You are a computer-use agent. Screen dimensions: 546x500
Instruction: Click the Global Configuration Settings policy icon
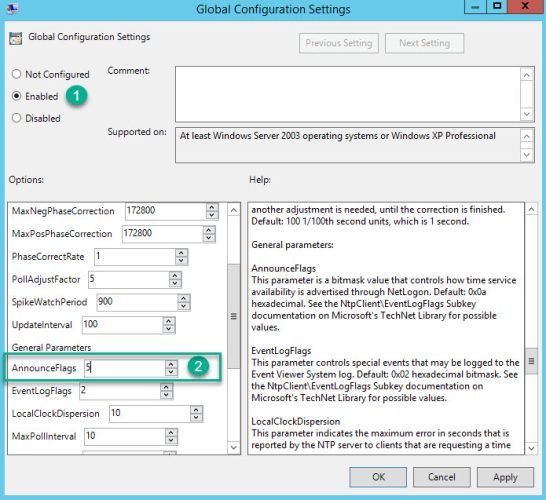pyautogui.click(x=15, y=38)
